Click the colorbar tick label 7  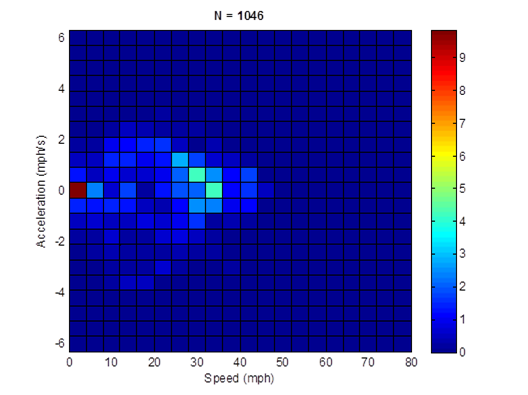tap(462, 123)
